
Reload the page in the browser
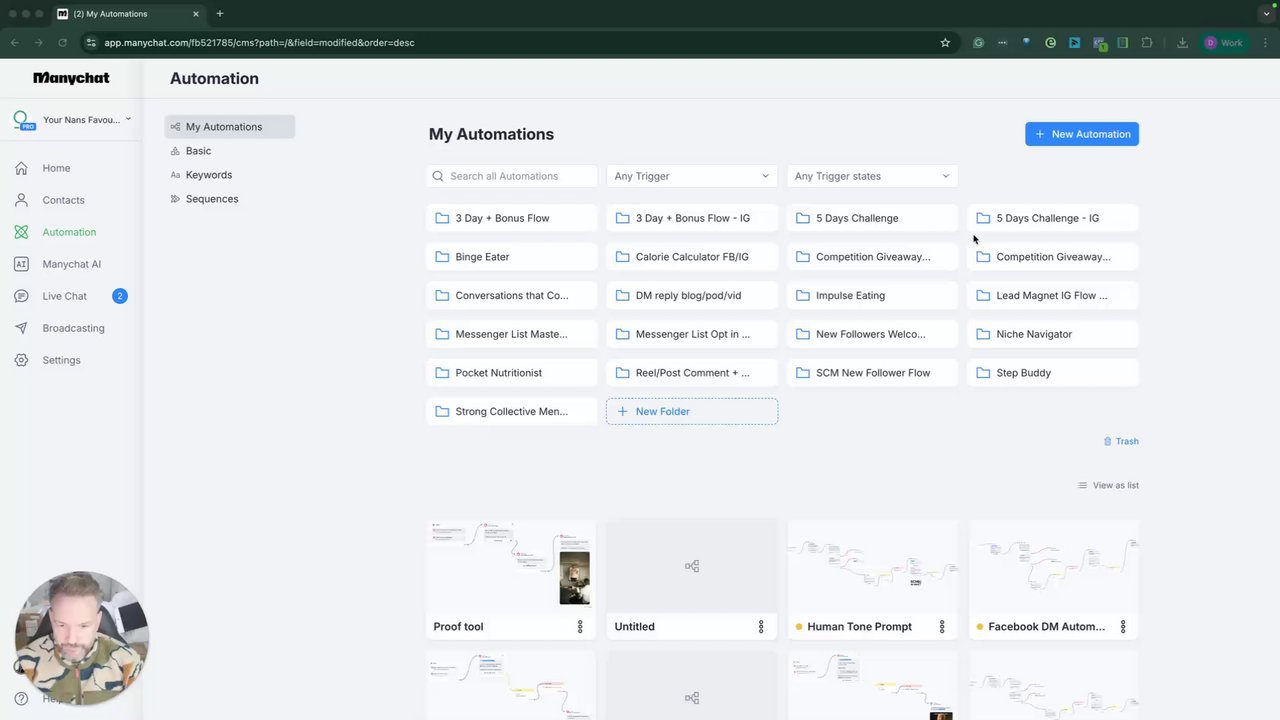point(62,43)
